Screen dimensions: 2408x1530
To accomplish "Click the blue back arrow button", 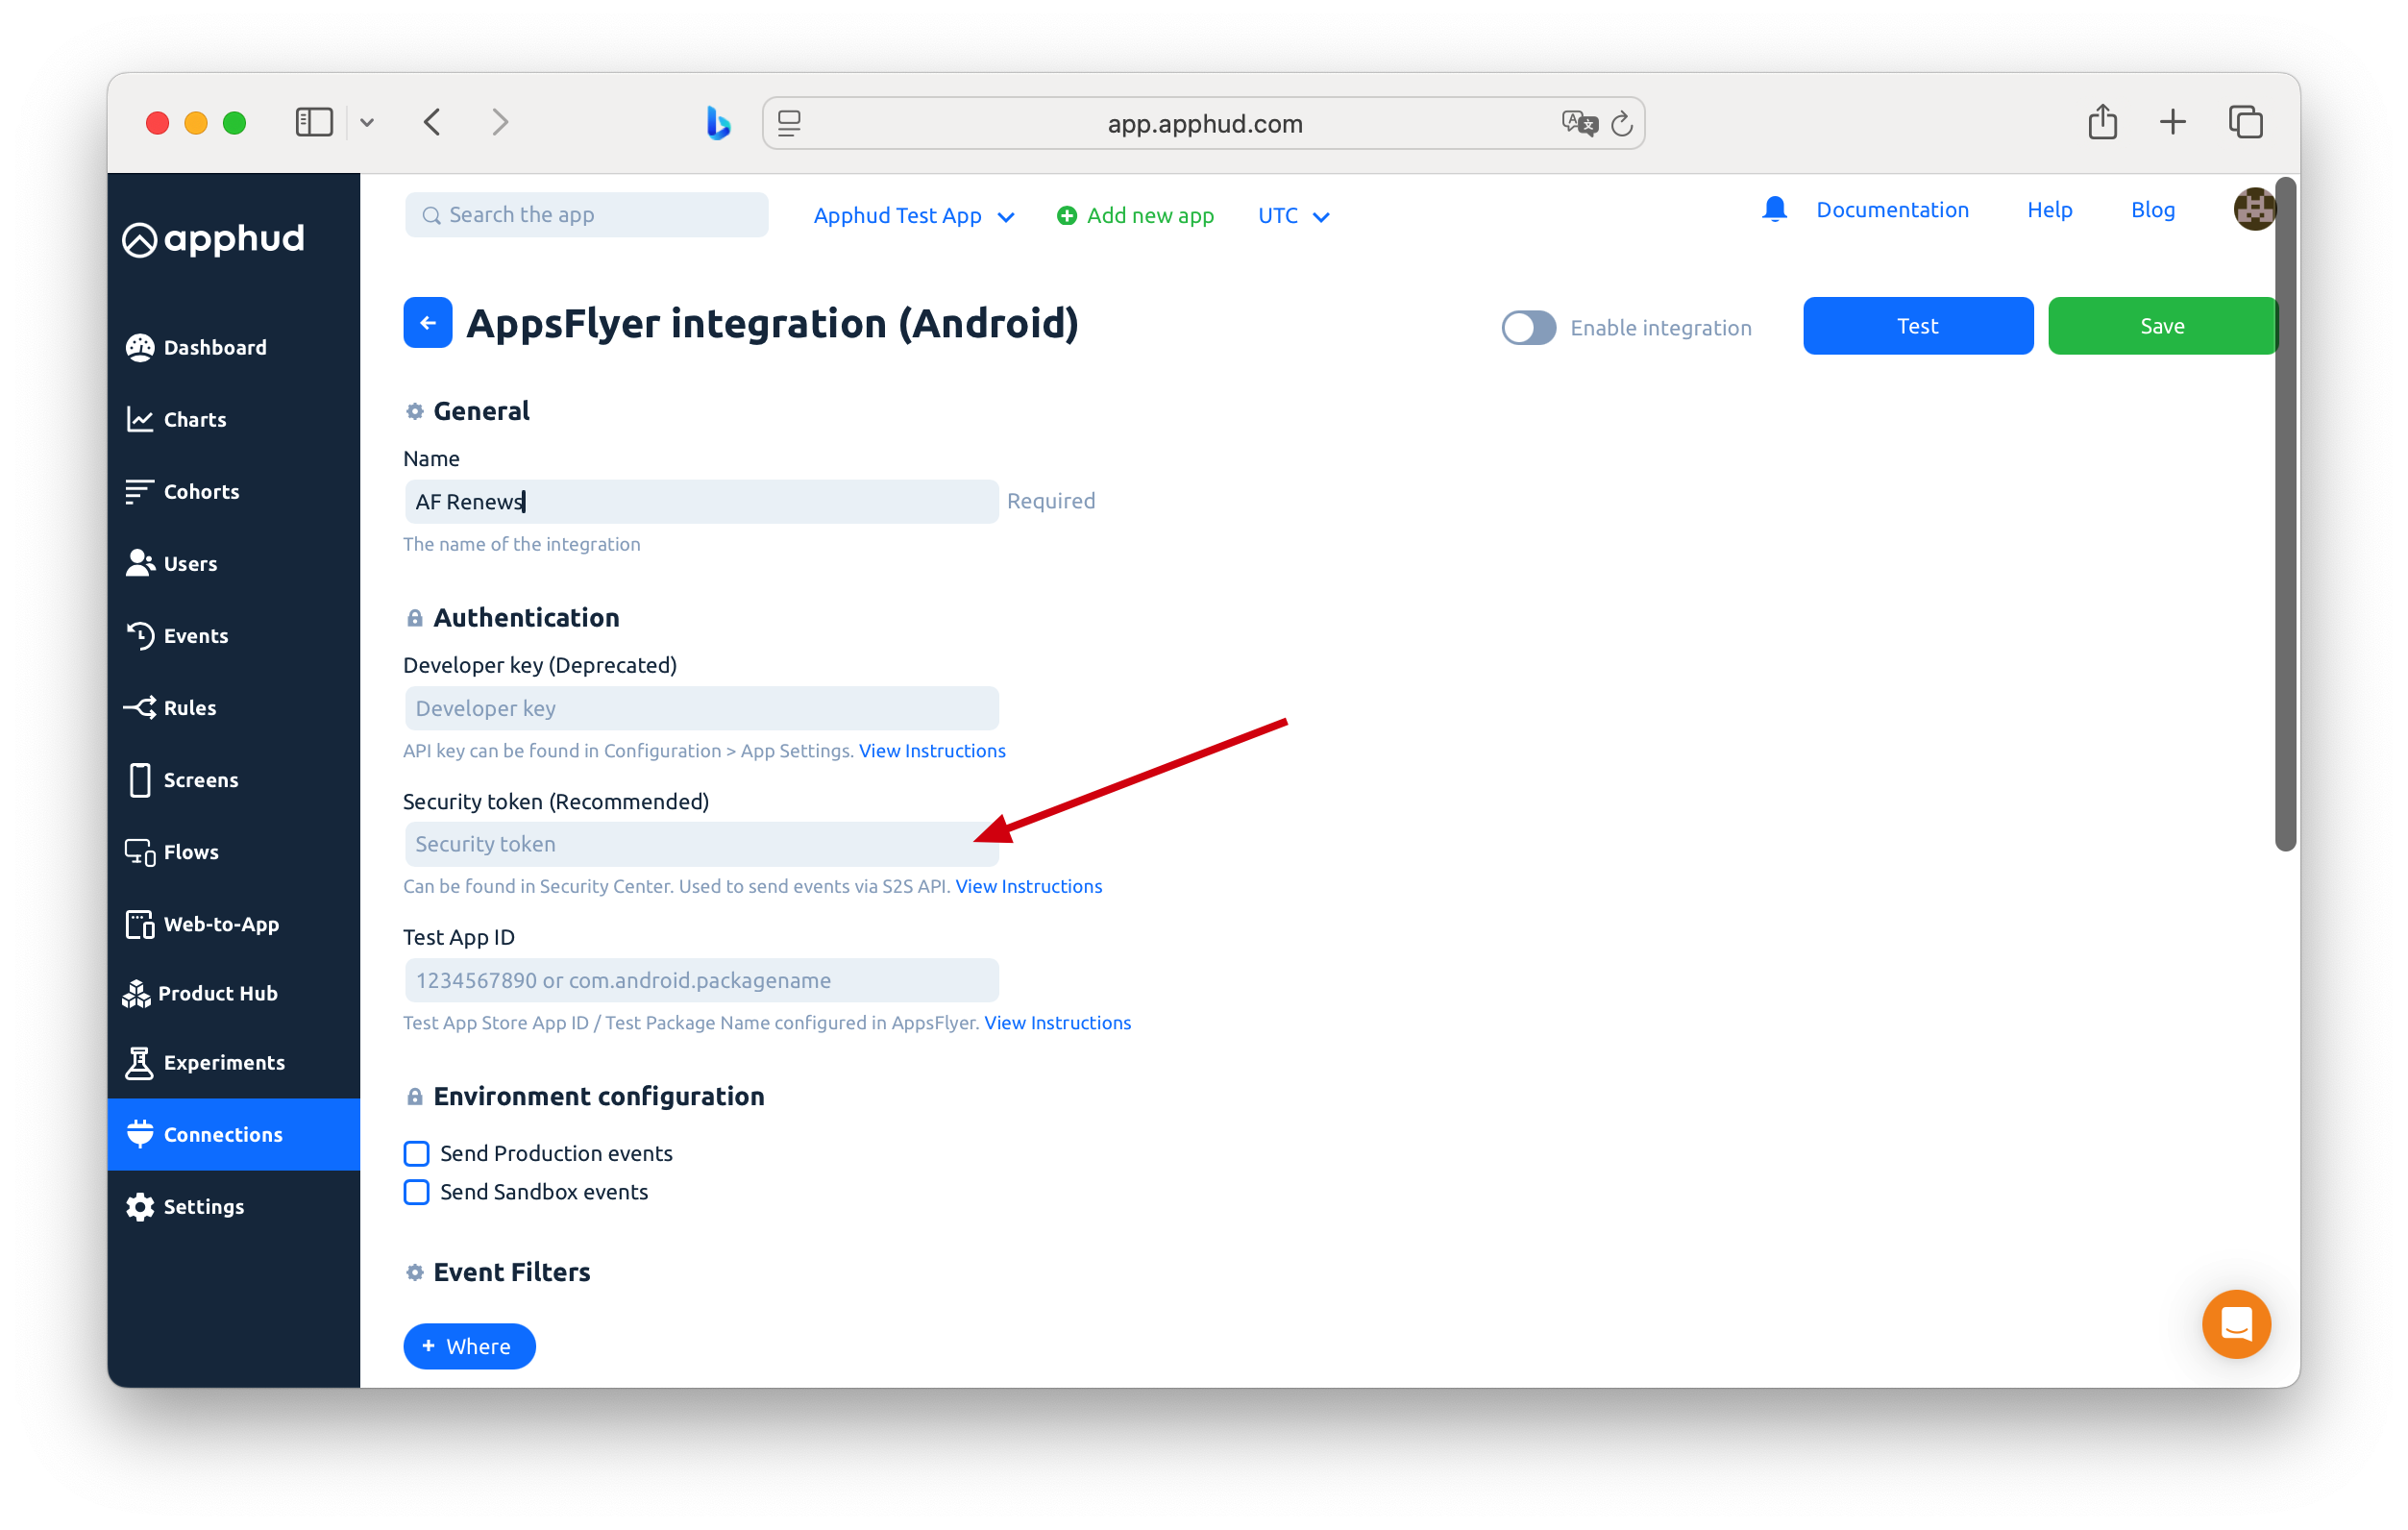I will click(x=427, y=322).
